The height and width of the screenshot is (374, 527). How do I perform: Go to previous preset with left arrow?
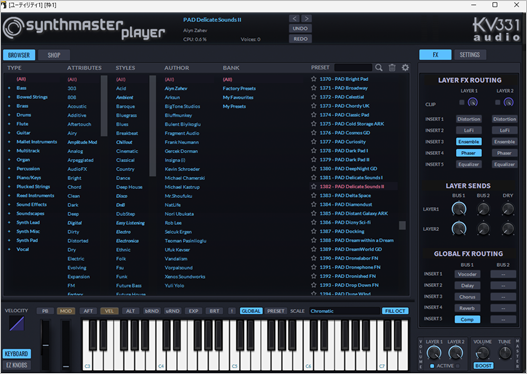click(x=294, y=18)
